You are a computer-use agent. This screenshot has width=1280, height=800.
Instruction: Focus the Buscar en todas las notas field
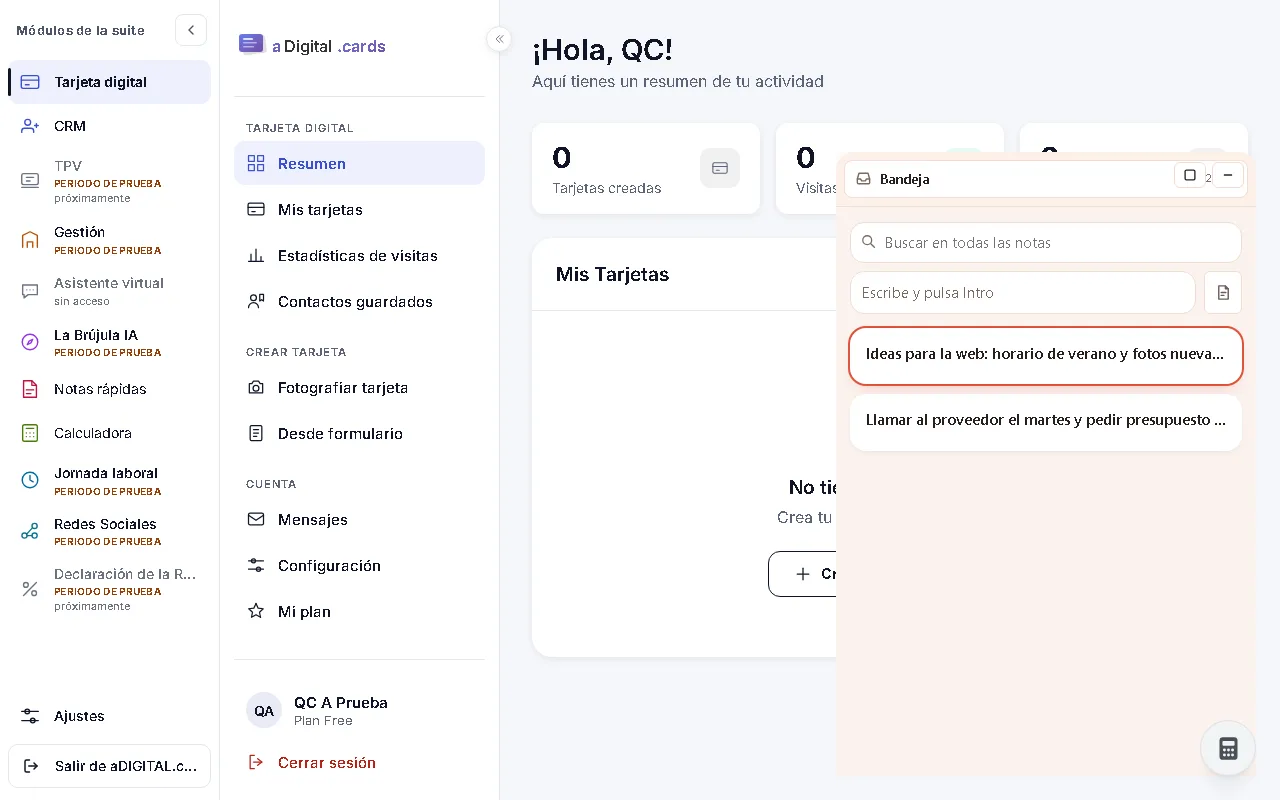1046,242
